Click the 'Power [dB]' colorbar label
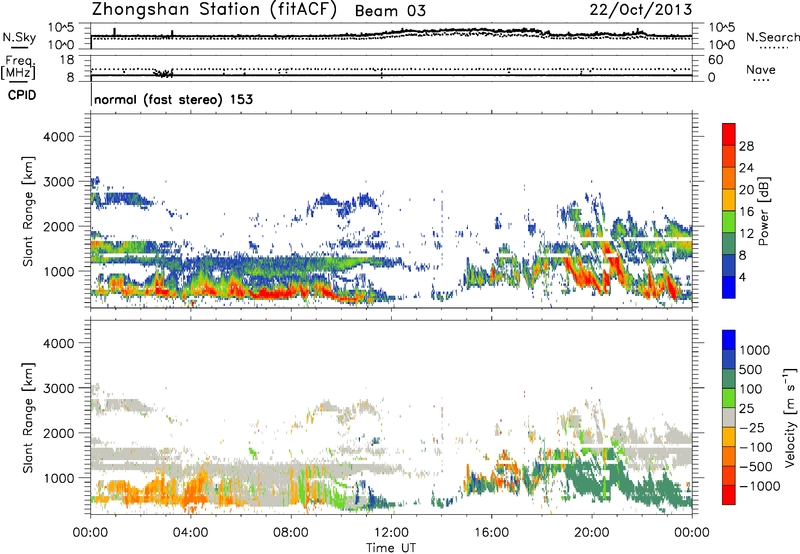The image size is (800, 554). 763,211
